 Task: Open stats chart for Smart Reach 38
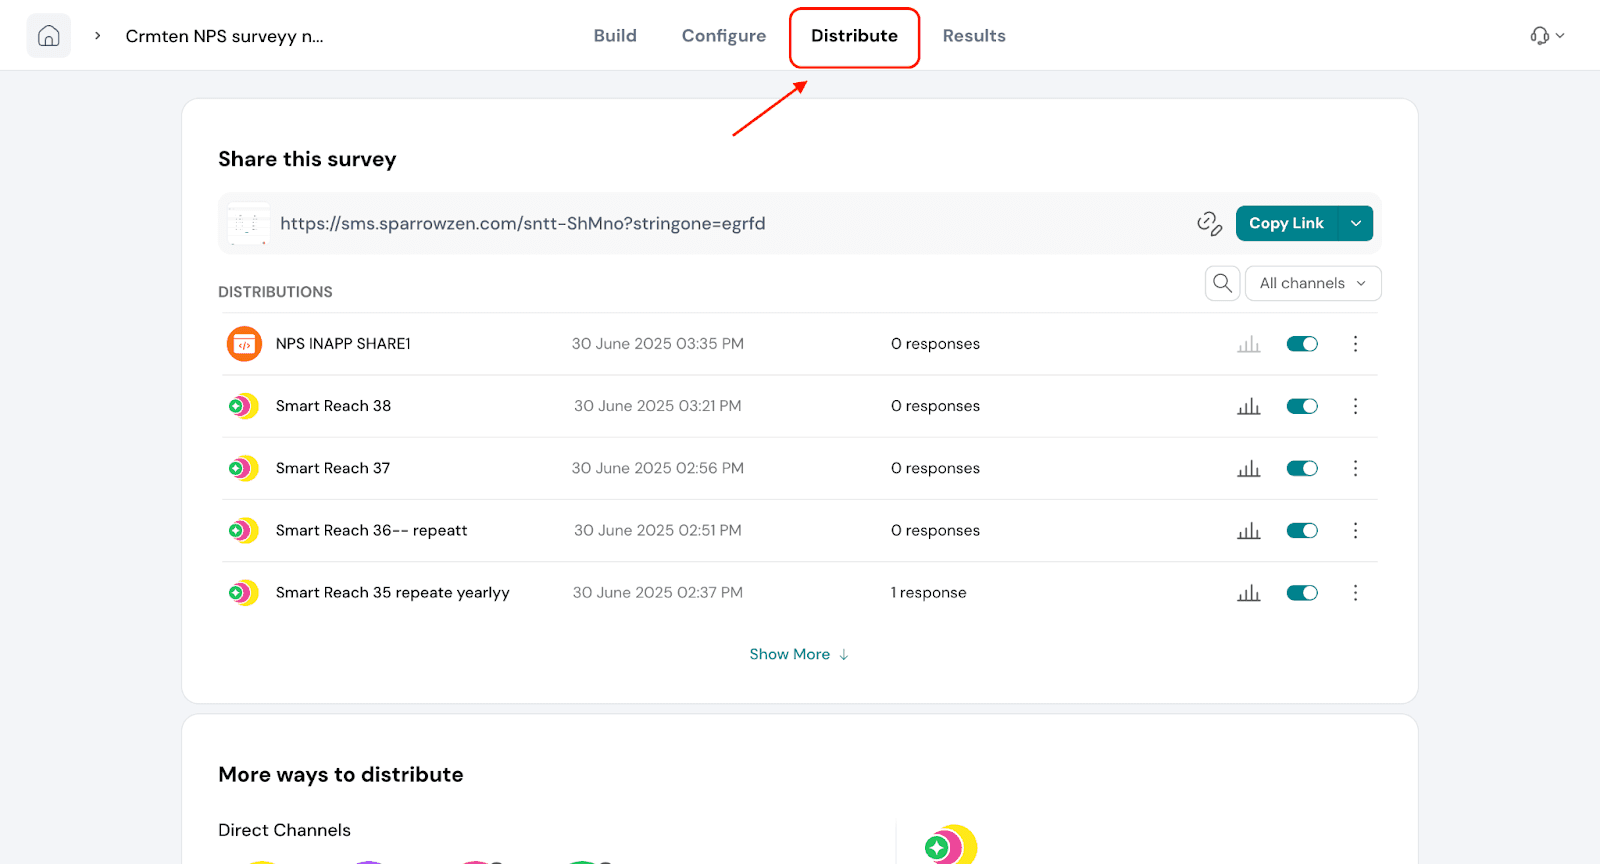pyautogui.click(x=1248, y=406)
